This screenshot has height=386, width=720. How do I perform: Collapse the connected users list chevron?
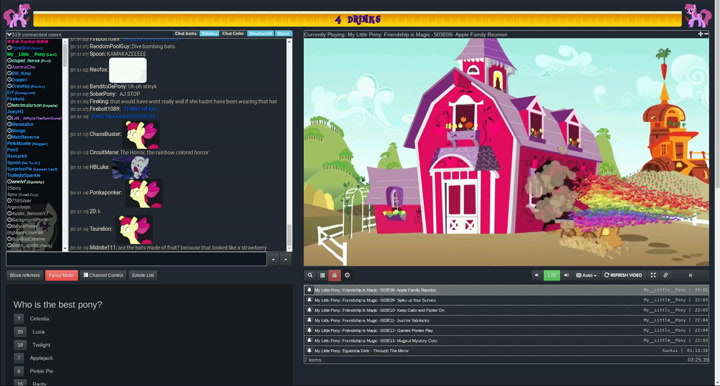9,34
